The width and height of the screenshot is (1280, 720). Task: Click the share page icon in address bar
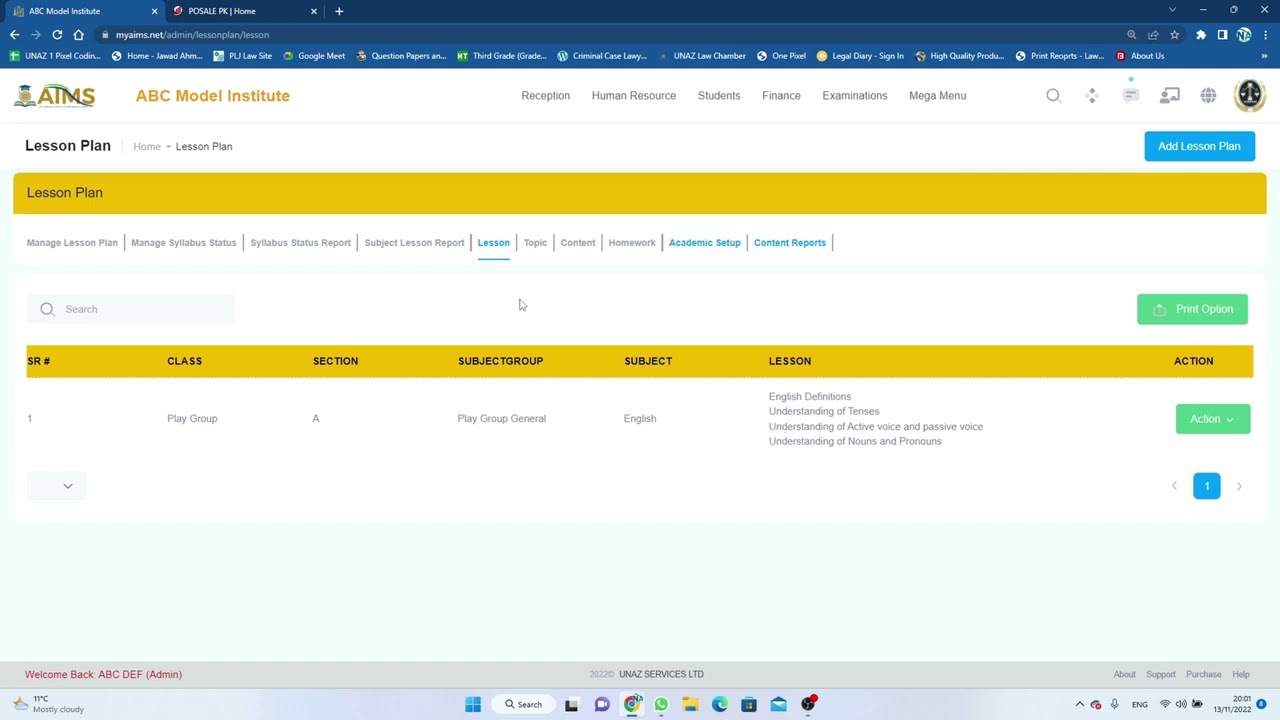[x=1153, y=35]
